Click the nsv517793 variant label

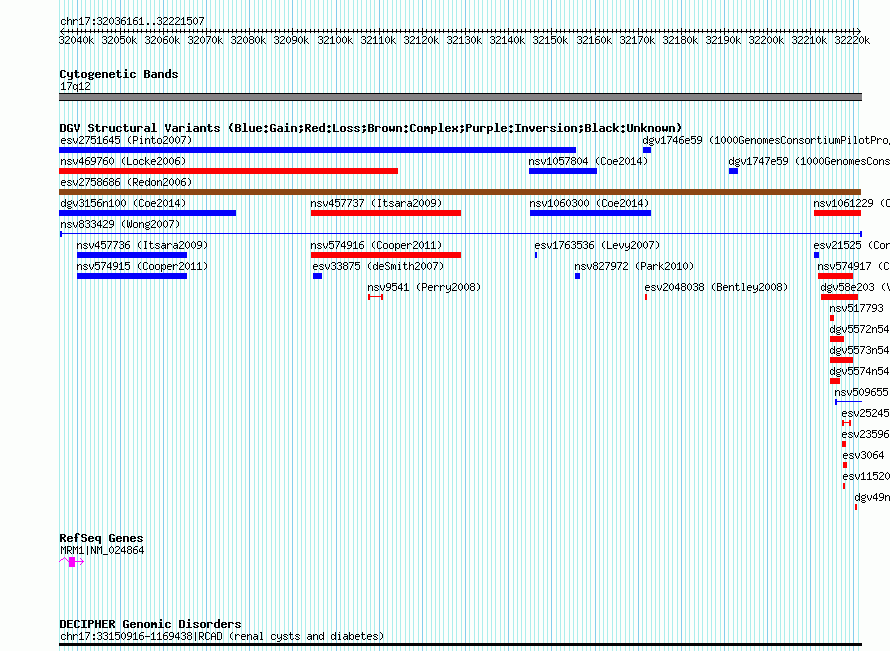[856, 308]
